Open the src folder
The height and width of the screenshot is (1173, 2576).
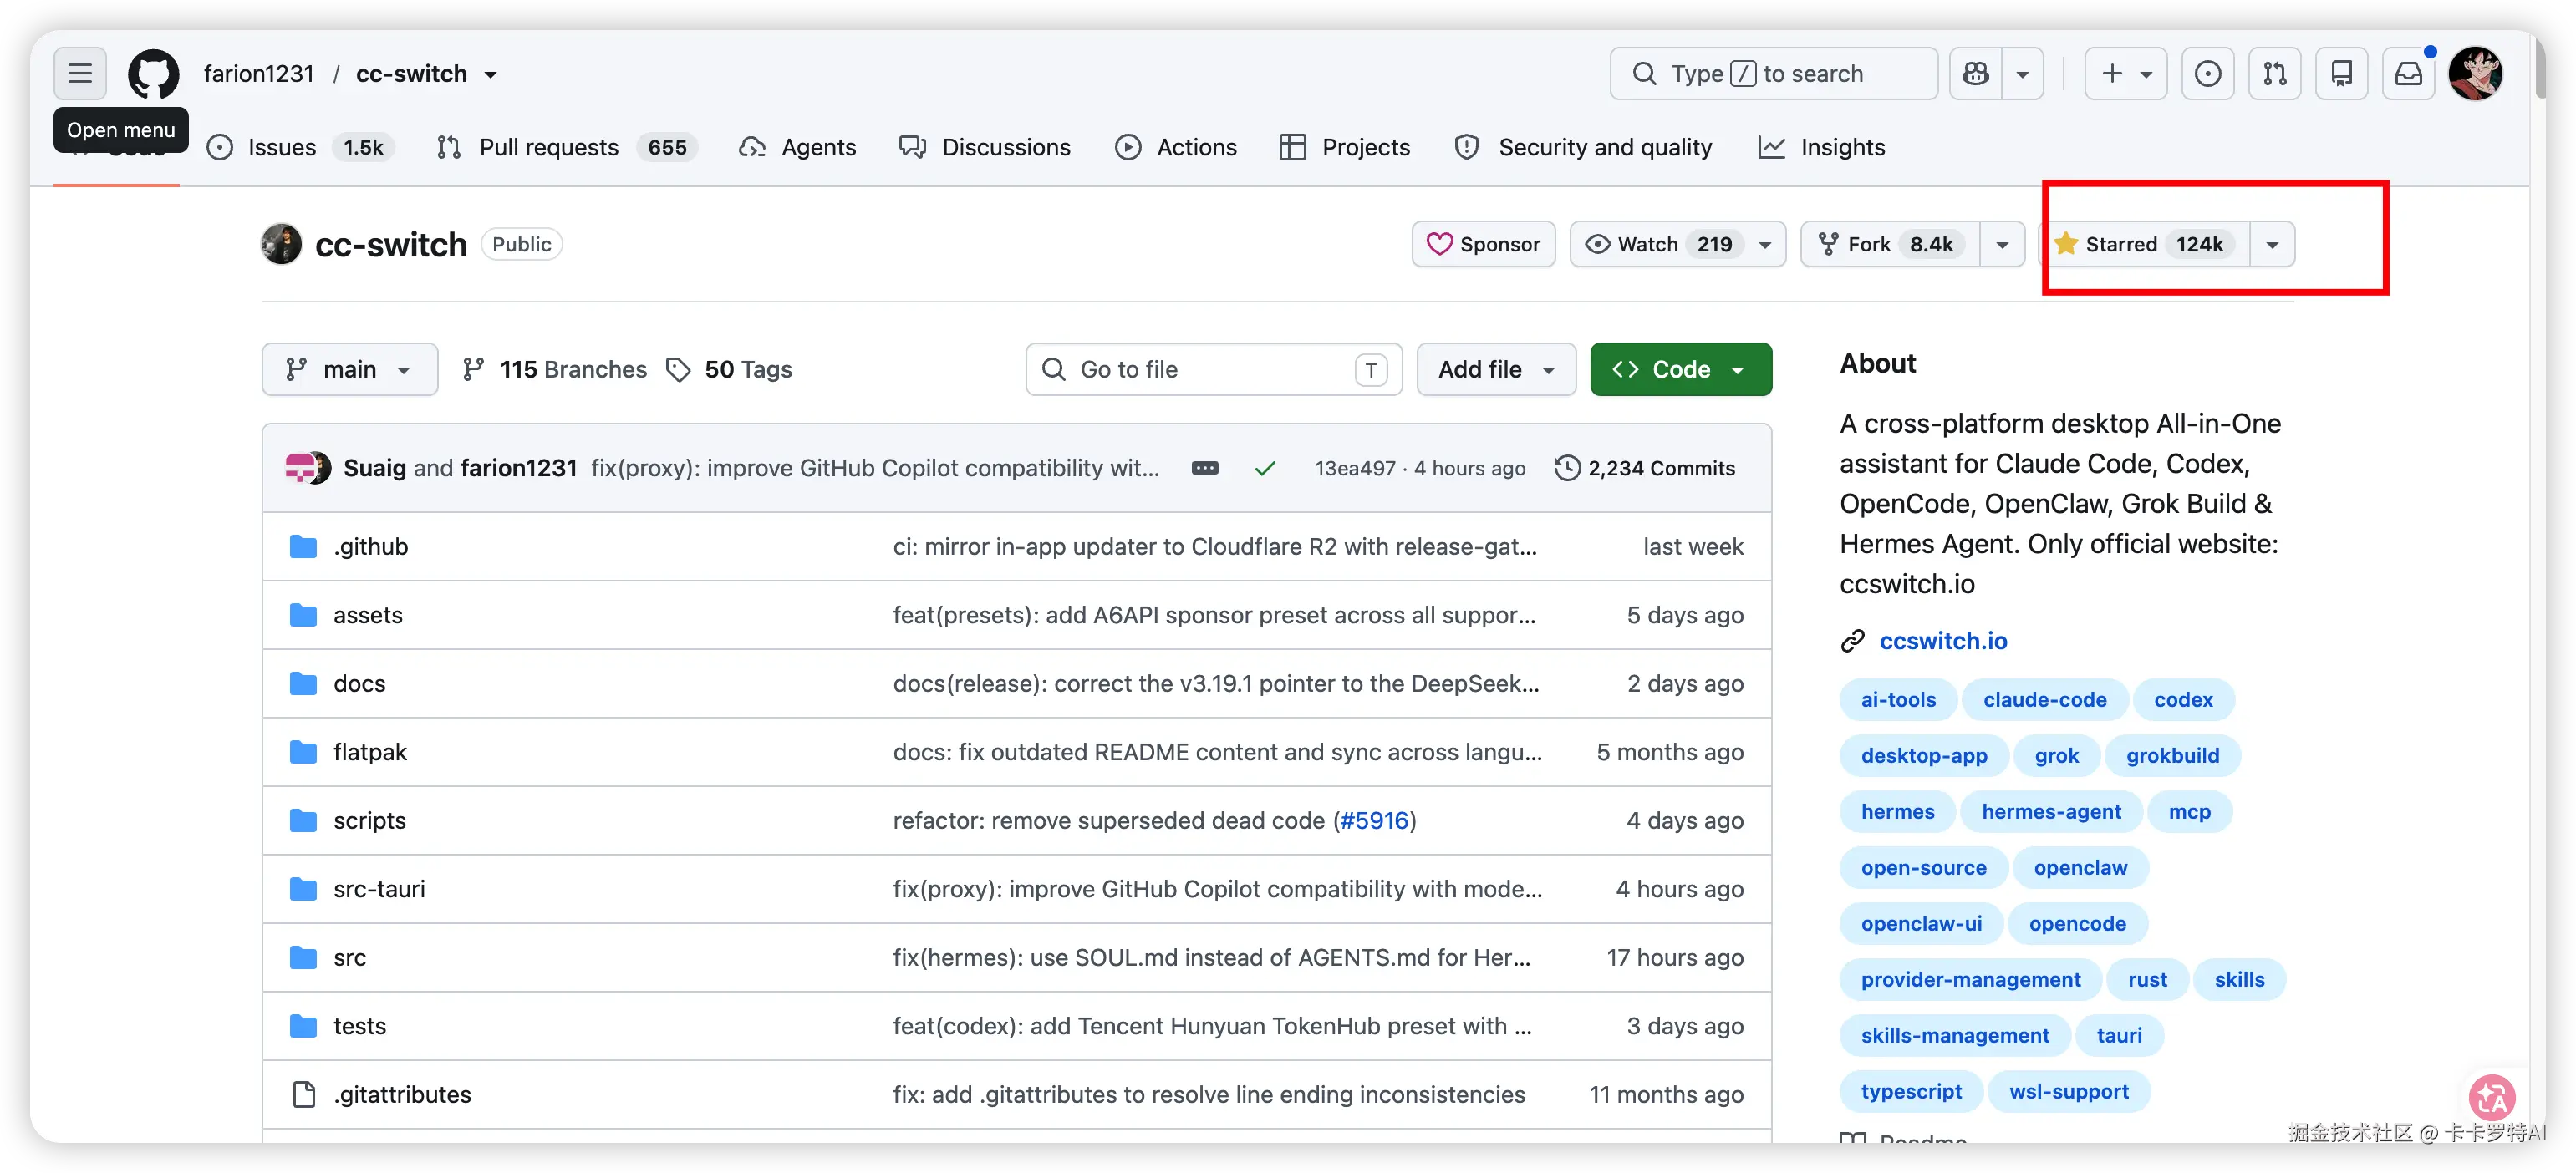350,957
